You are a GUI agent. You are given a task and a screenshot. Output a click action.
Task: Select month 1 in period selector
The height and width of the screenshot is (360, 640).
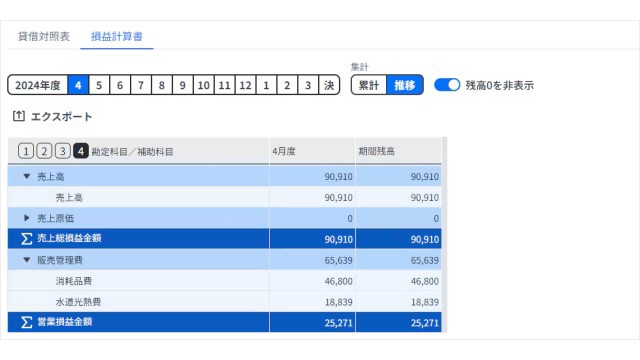[266, 85]
